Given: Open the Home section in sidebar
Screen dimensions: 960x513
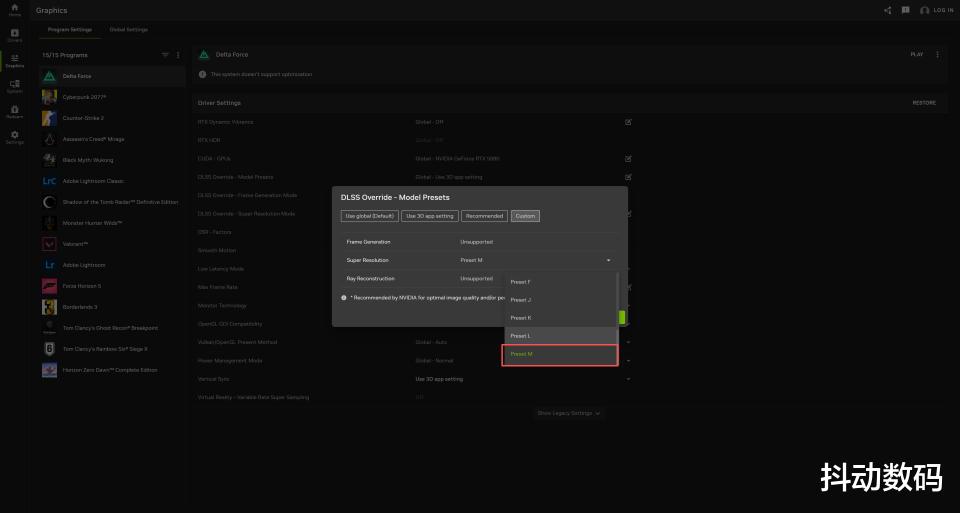Looking at the screenshot, I should 14,10.
